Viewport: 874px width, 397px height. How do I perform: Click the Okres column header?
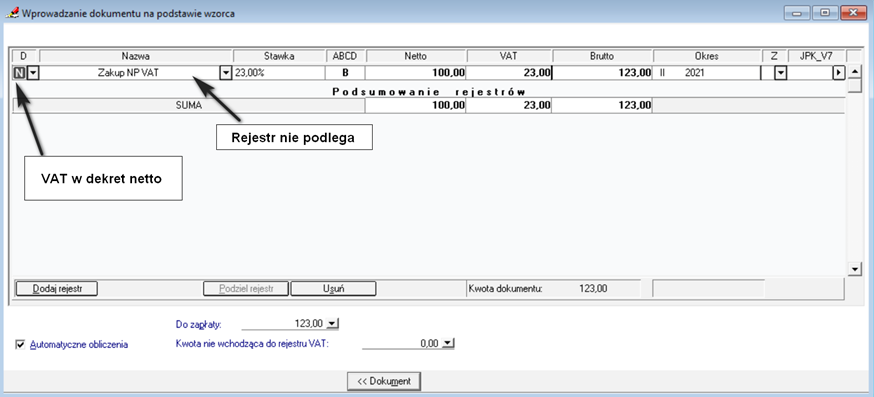[x=707, y=56]
